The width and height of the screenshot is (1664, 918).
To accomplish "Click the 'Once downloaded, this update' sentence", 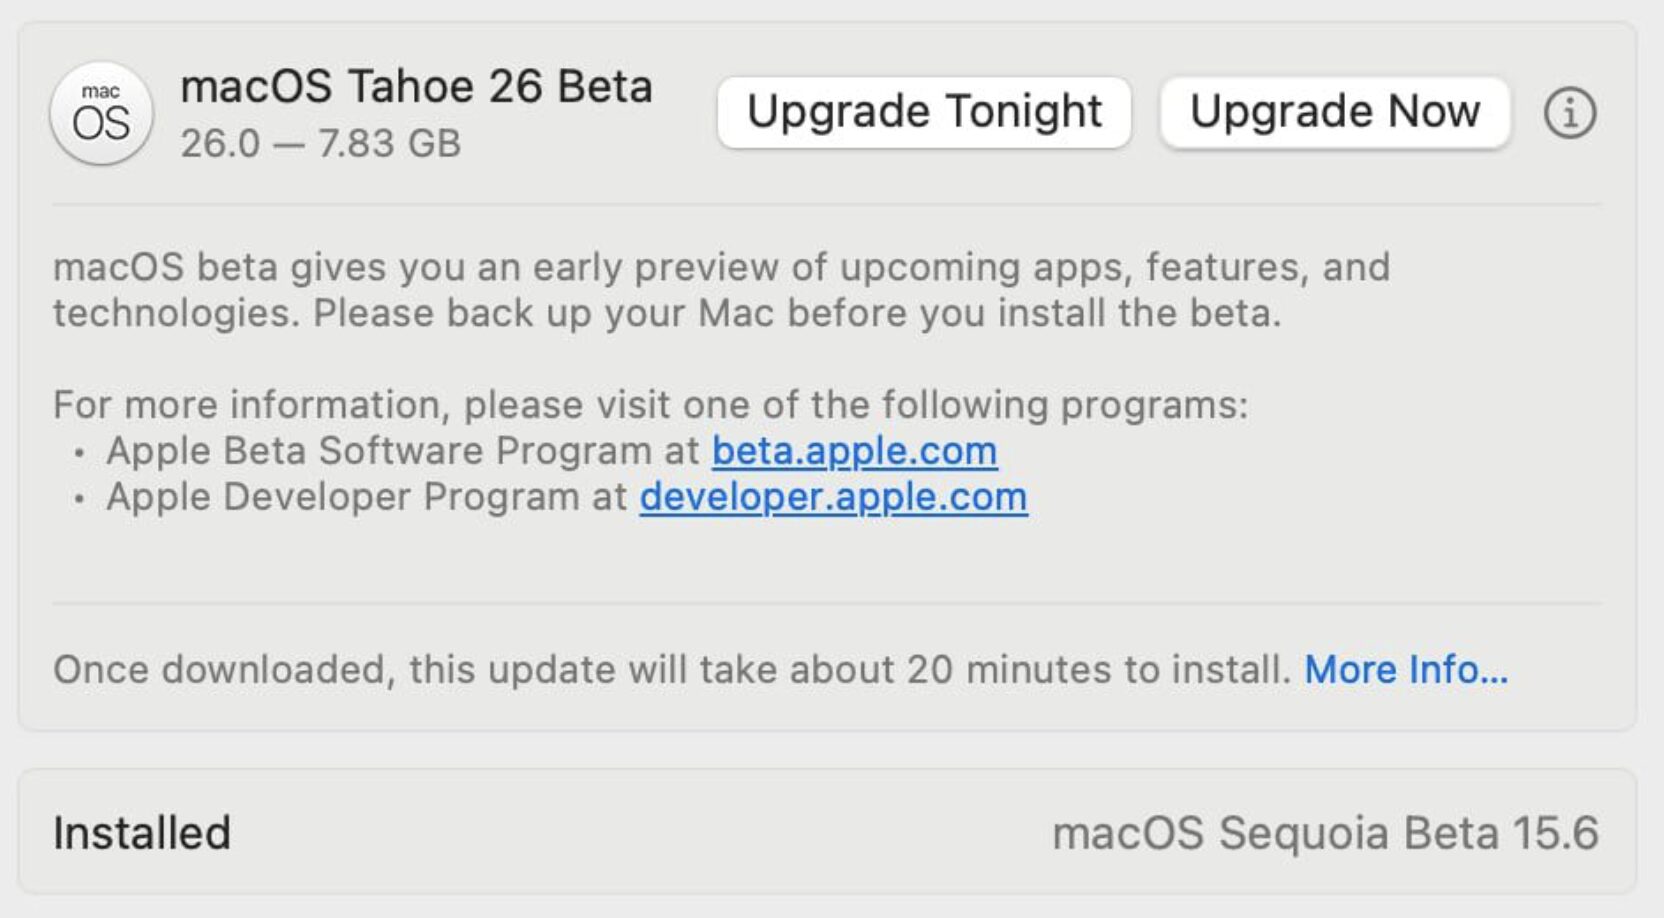I will (672, 669).
